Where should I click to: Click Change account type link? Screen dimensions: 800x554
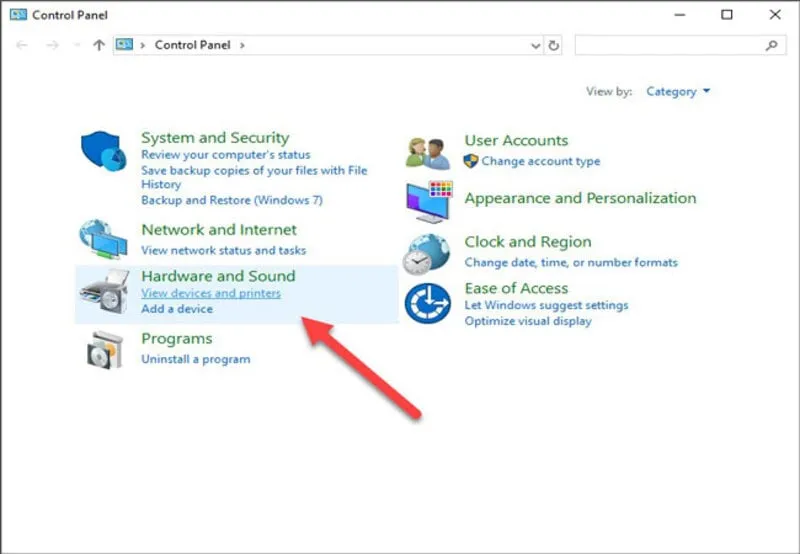[x=540, y=161]
